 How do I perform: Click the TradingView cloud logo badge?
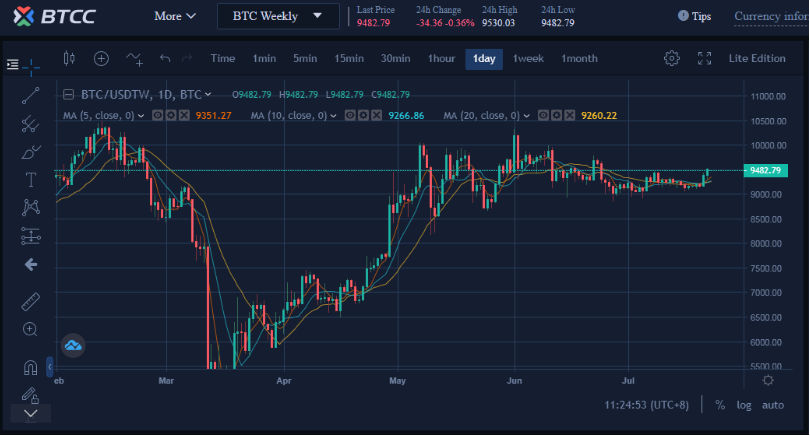[x=73, y=345]
